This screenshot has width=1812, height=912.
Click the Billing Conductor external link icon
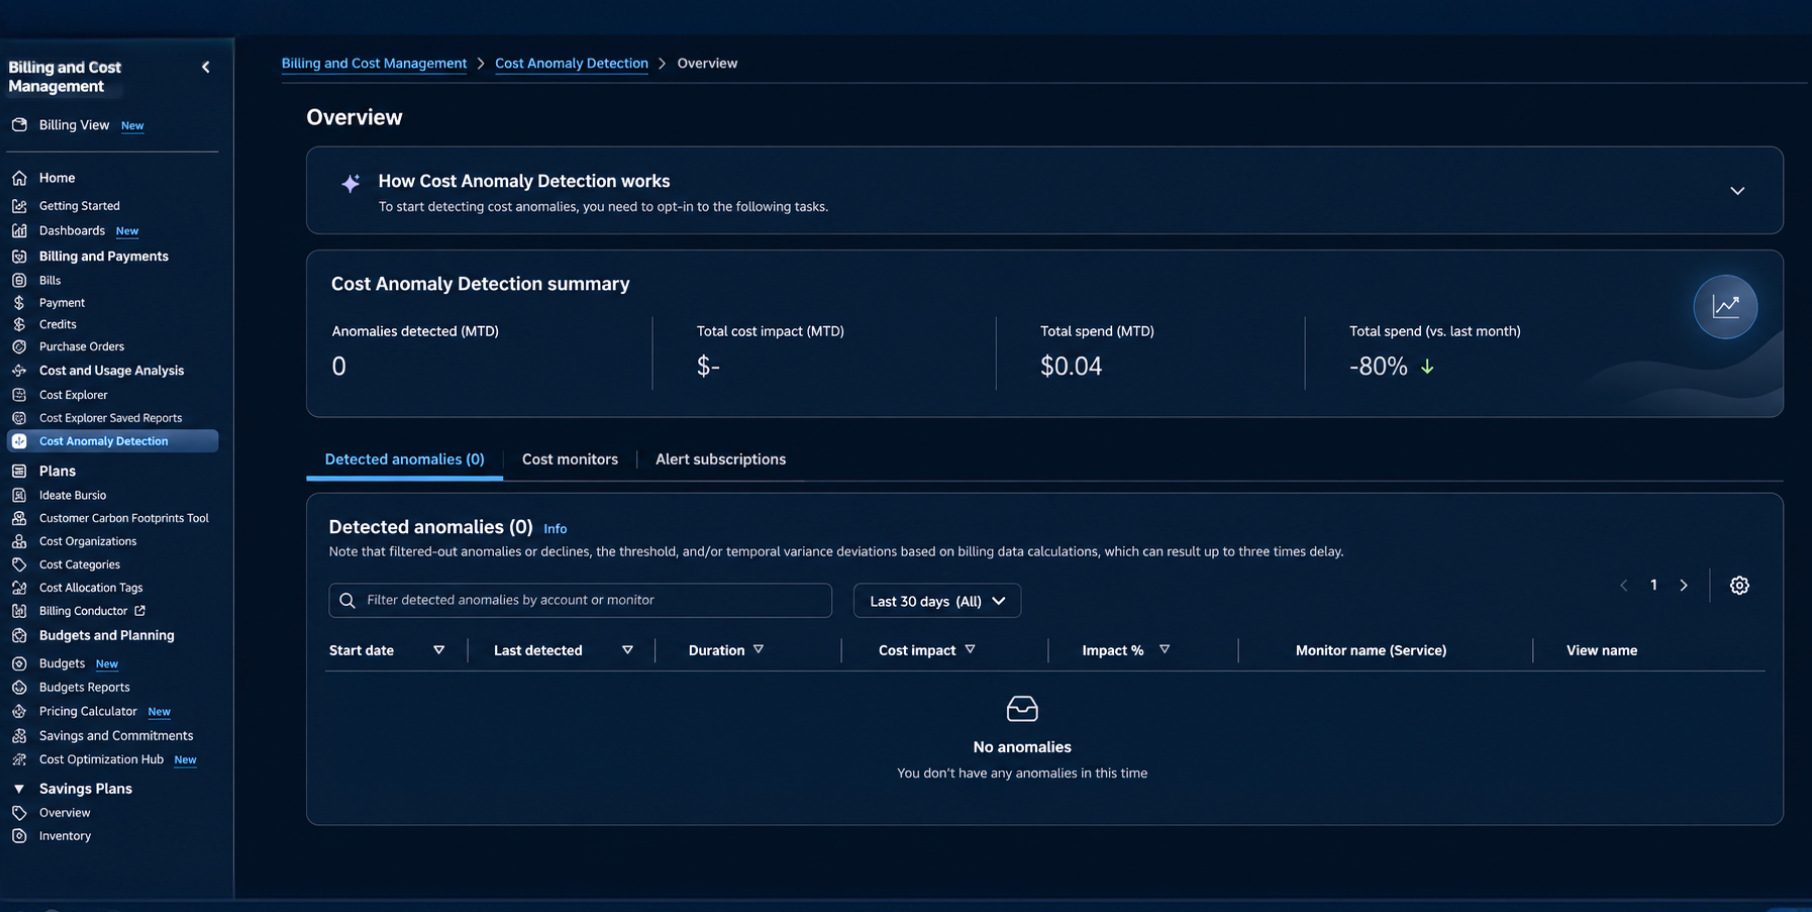(x=140, y=611)
